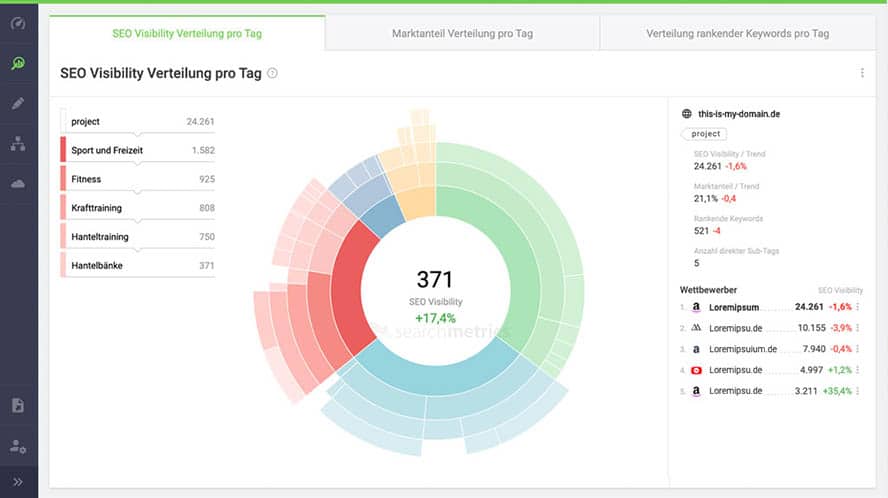This screenshot has height=498, width=888.
Task: Select the Fitness row
Action: (138, 179)
